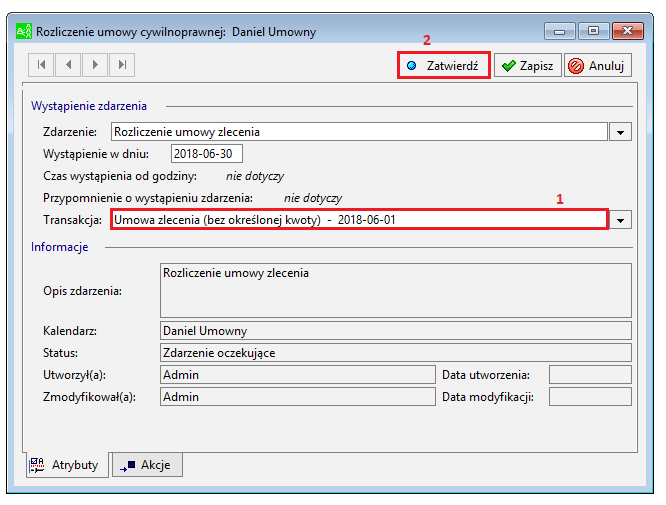Minimize the dialog window

559,31
